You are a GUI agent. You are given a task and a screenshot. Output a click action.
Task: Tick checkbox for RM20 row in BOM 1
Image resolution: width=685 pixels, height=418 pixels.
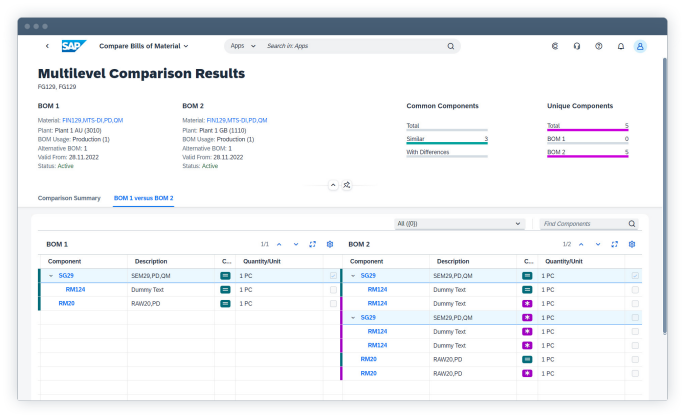click(x=333, y=303)
